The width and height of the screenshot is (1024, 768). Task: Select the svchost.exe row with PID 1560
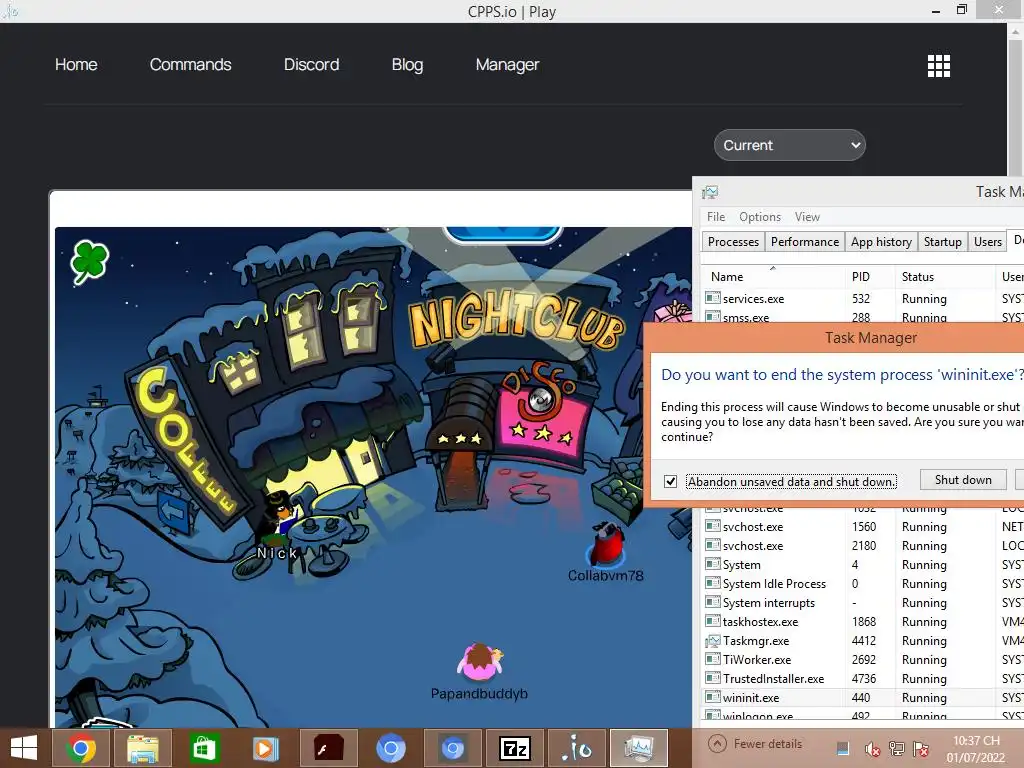tap(863, 526)
